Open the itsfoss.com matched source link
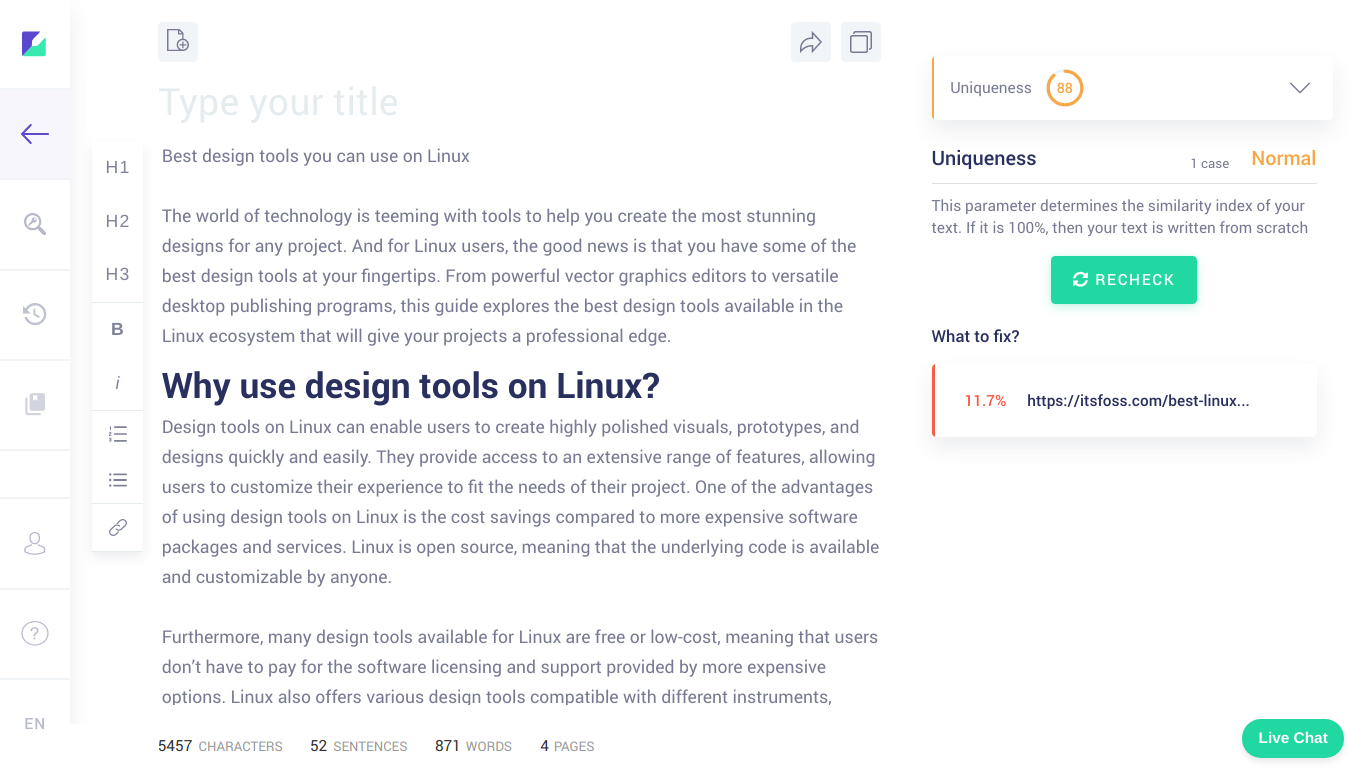 1138,401
